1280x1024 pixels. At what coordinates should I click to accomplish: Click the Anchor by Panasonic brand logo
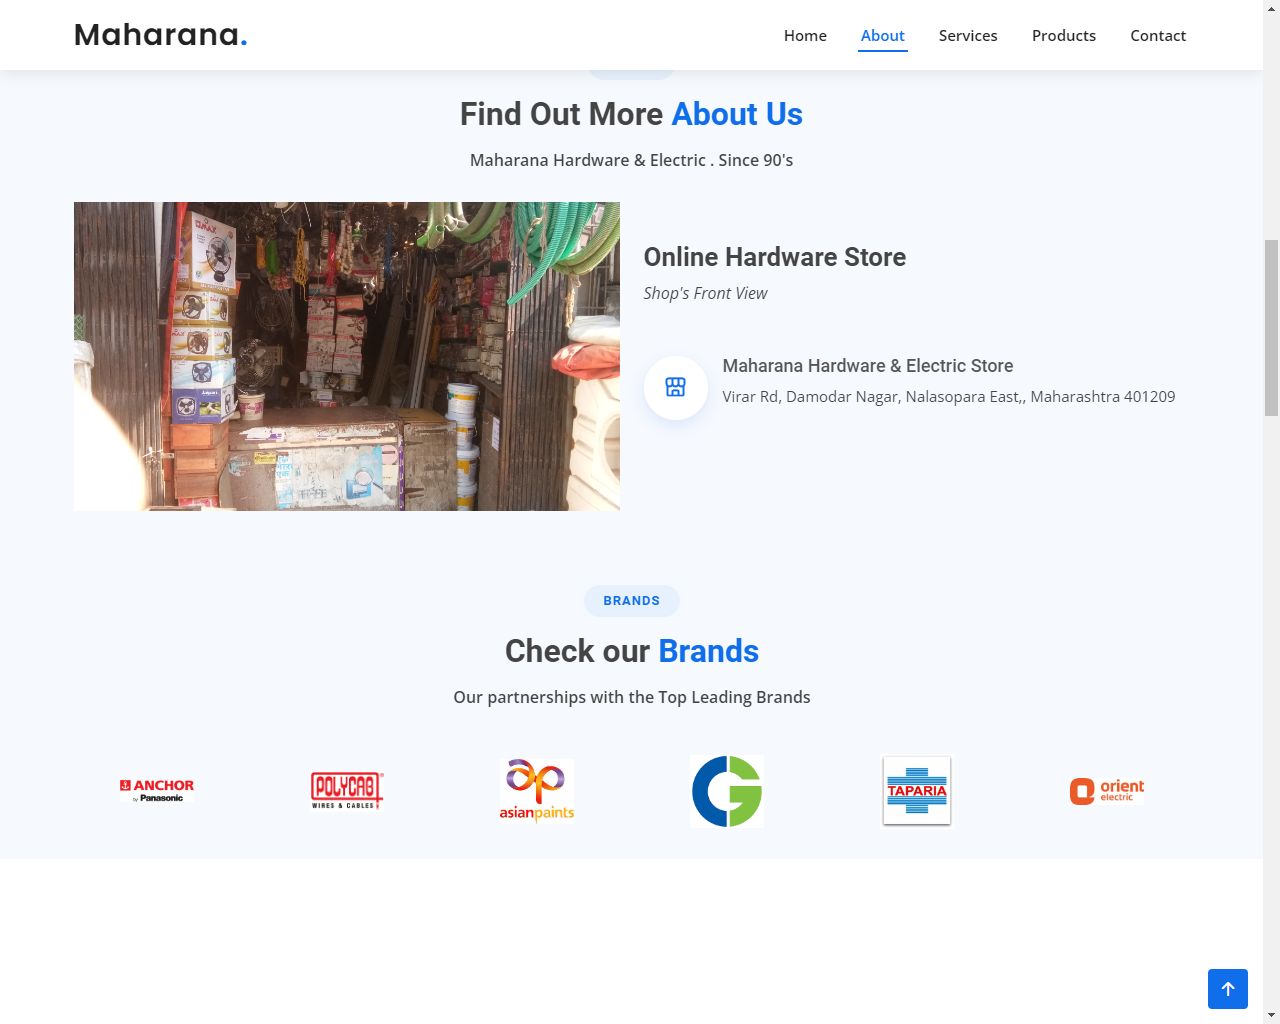(157, 791)
